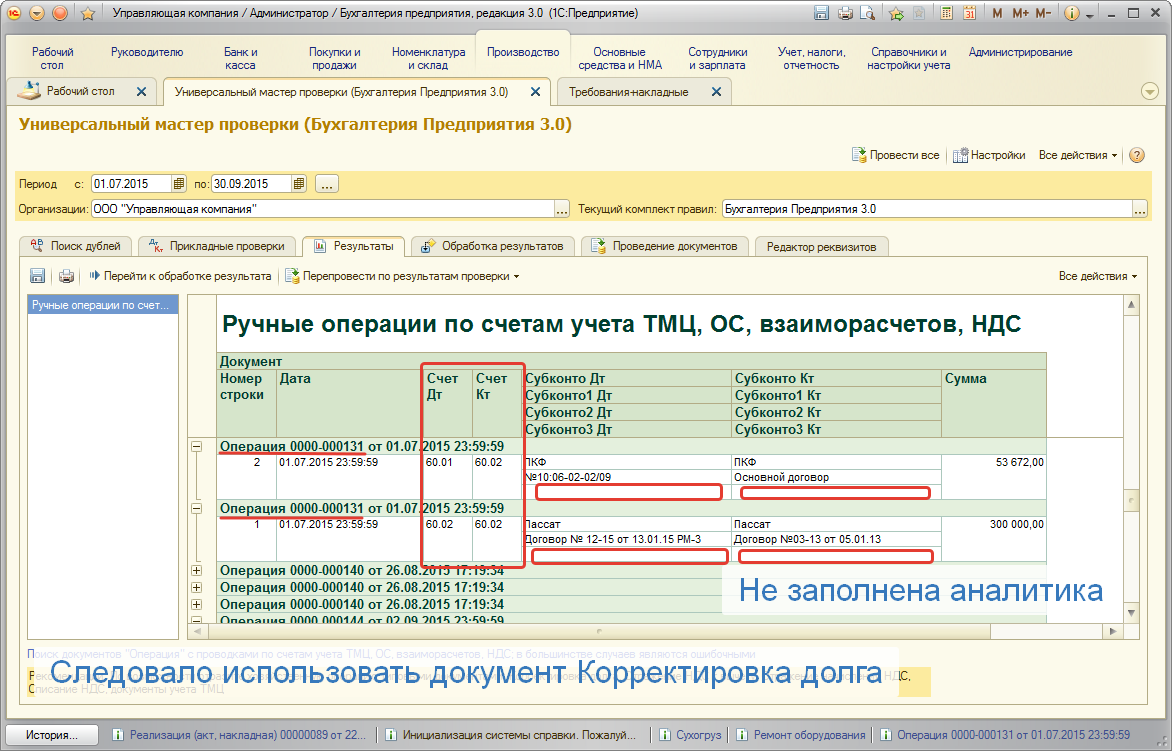Open calendar picker for the start date

coord(179,183)
